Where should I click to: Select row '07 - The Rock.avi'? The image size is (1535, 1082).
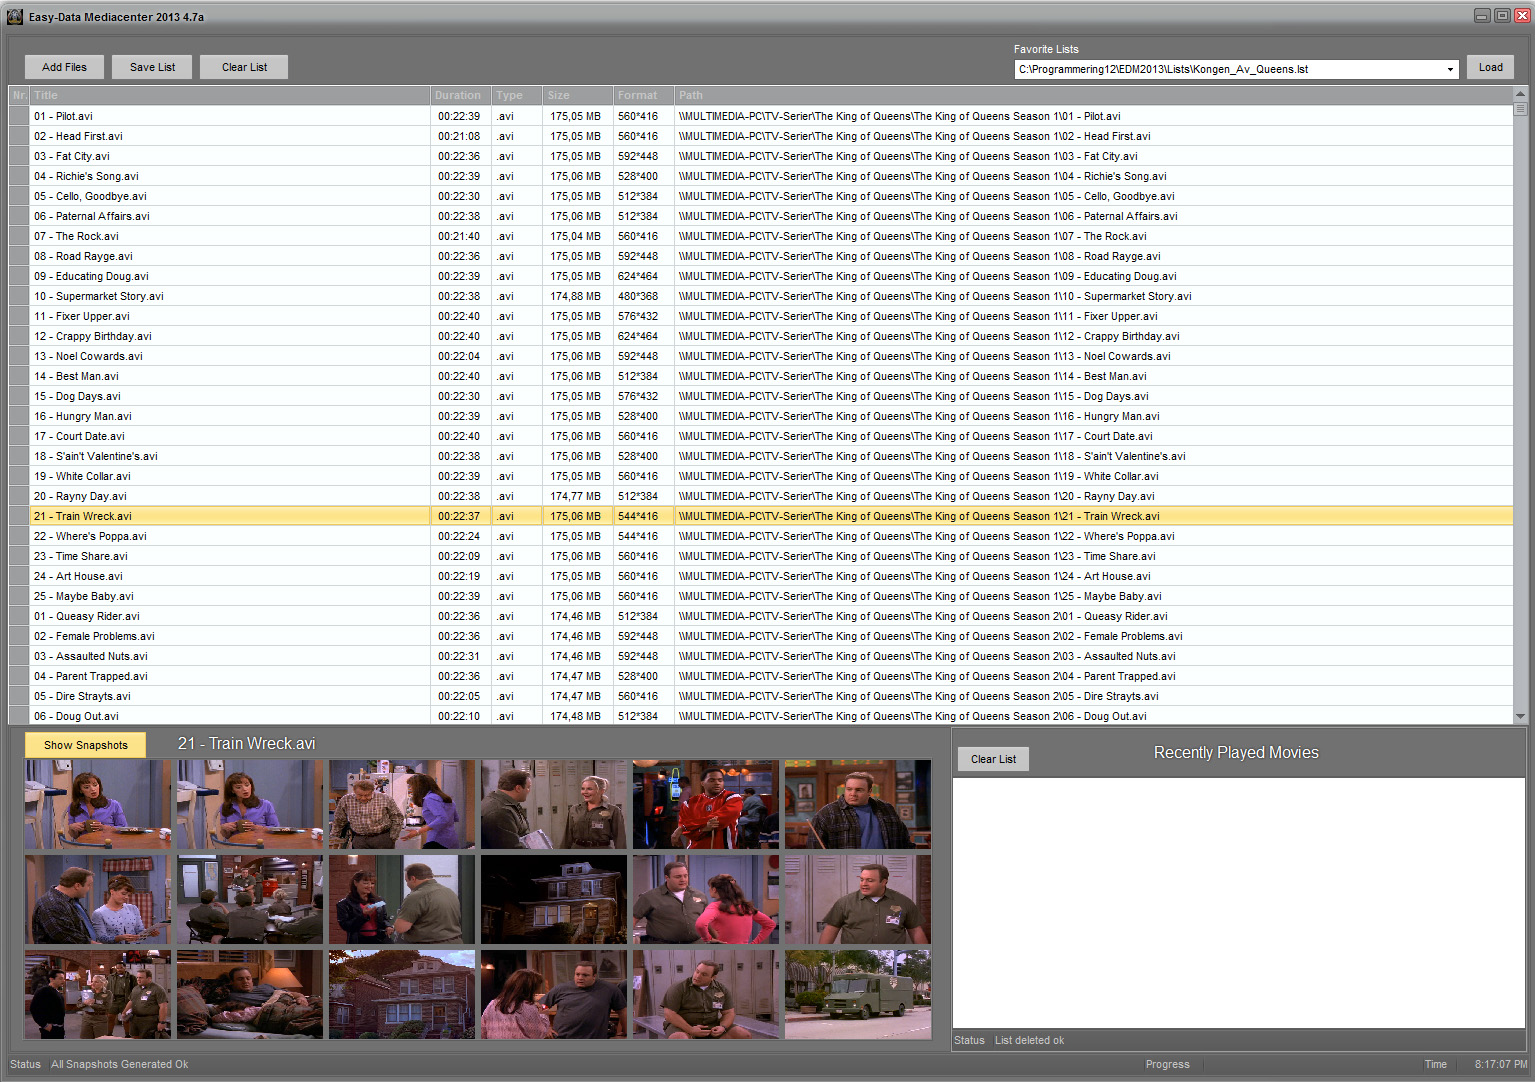coord(761,236)
